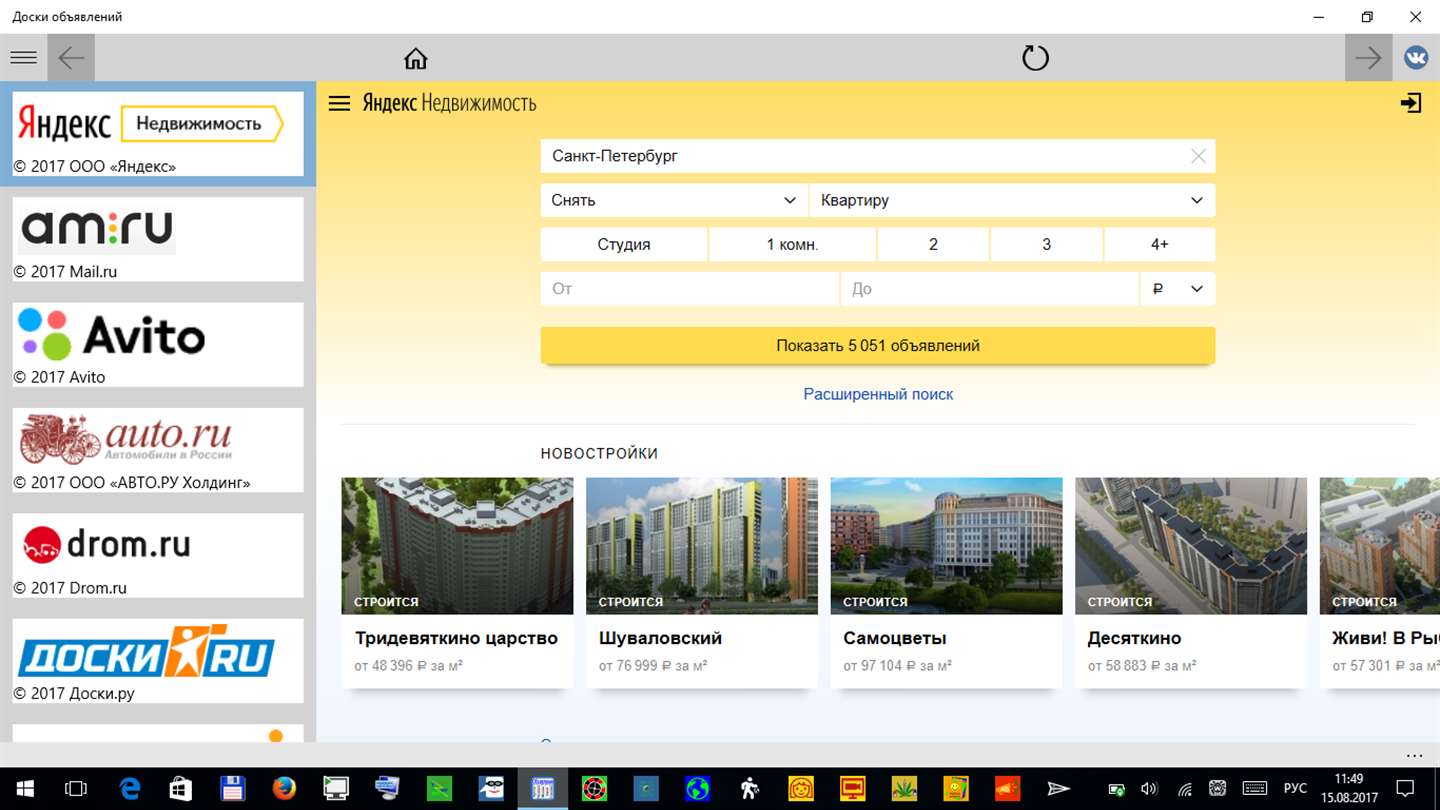Expand the Снять deal type dropdown
The width and height of the screenshot is (1440, 810).
tap(674, 200)
